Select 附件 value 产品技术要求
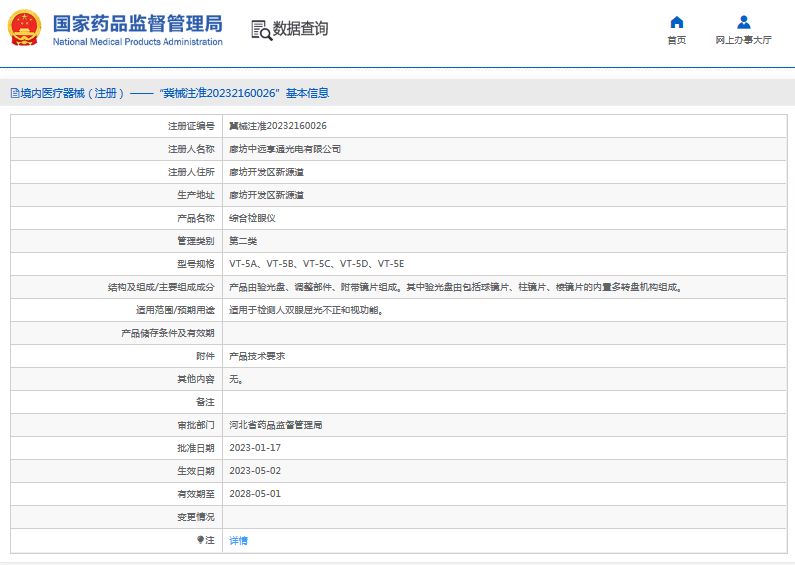Screen dimensions: 795x565 tap(257, 356)
